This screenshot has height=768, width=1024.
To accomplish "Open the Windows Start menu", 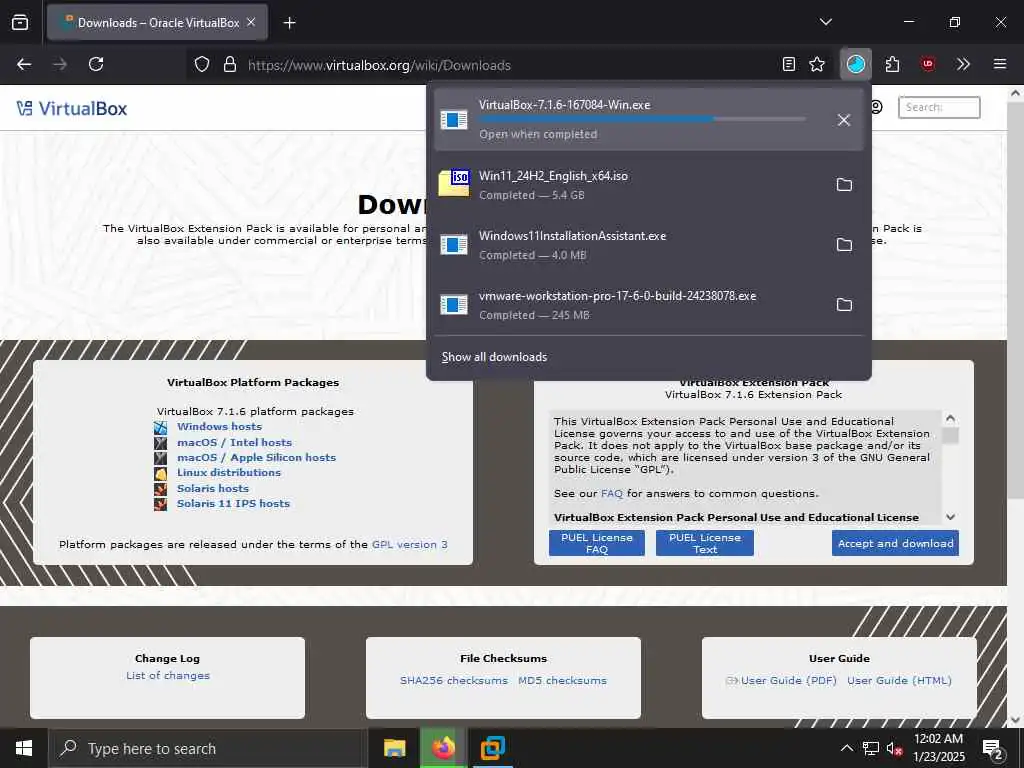I will (24, 748).
